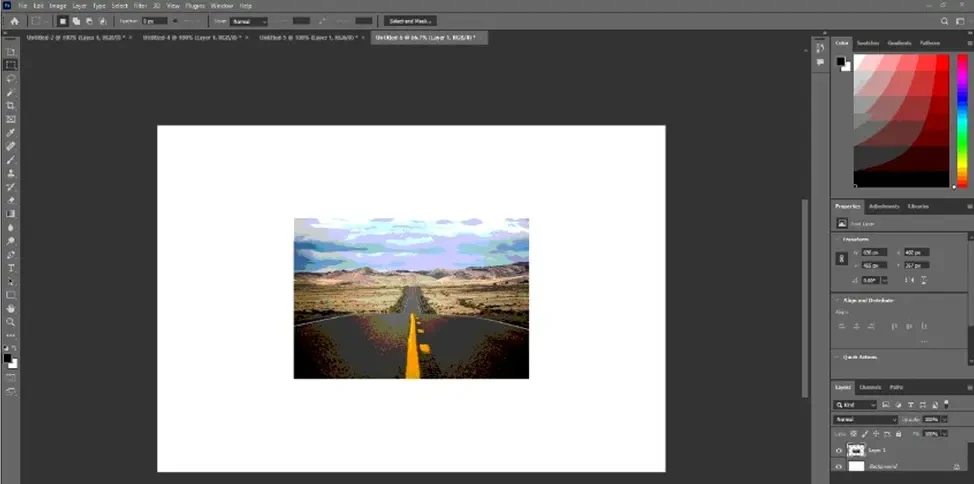Select the Eyedropper tool

click(11, 133)
